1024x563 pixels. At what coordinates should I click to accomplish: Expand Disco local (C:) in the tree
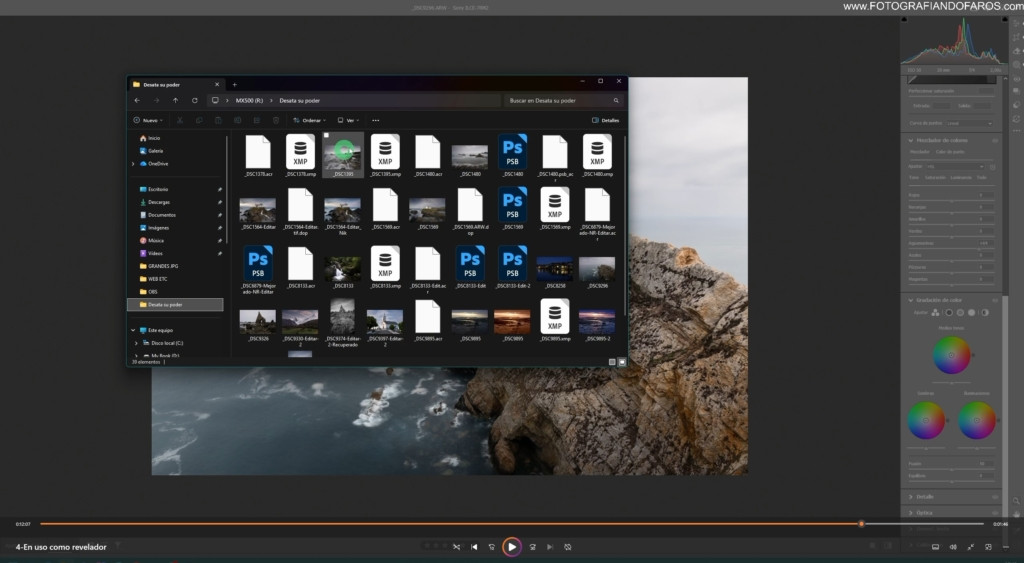pyautogui.click(x=136, y=343)
